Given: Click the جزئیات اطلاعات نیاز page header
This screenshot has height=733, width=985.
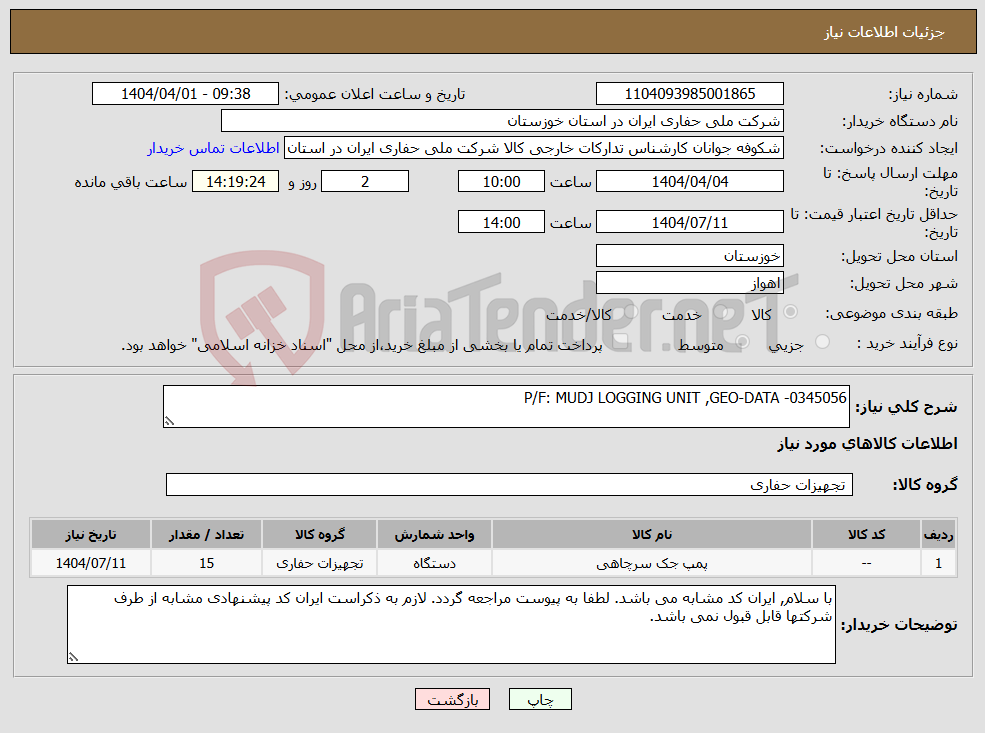Looking at the screenshot, I should 884,32.
